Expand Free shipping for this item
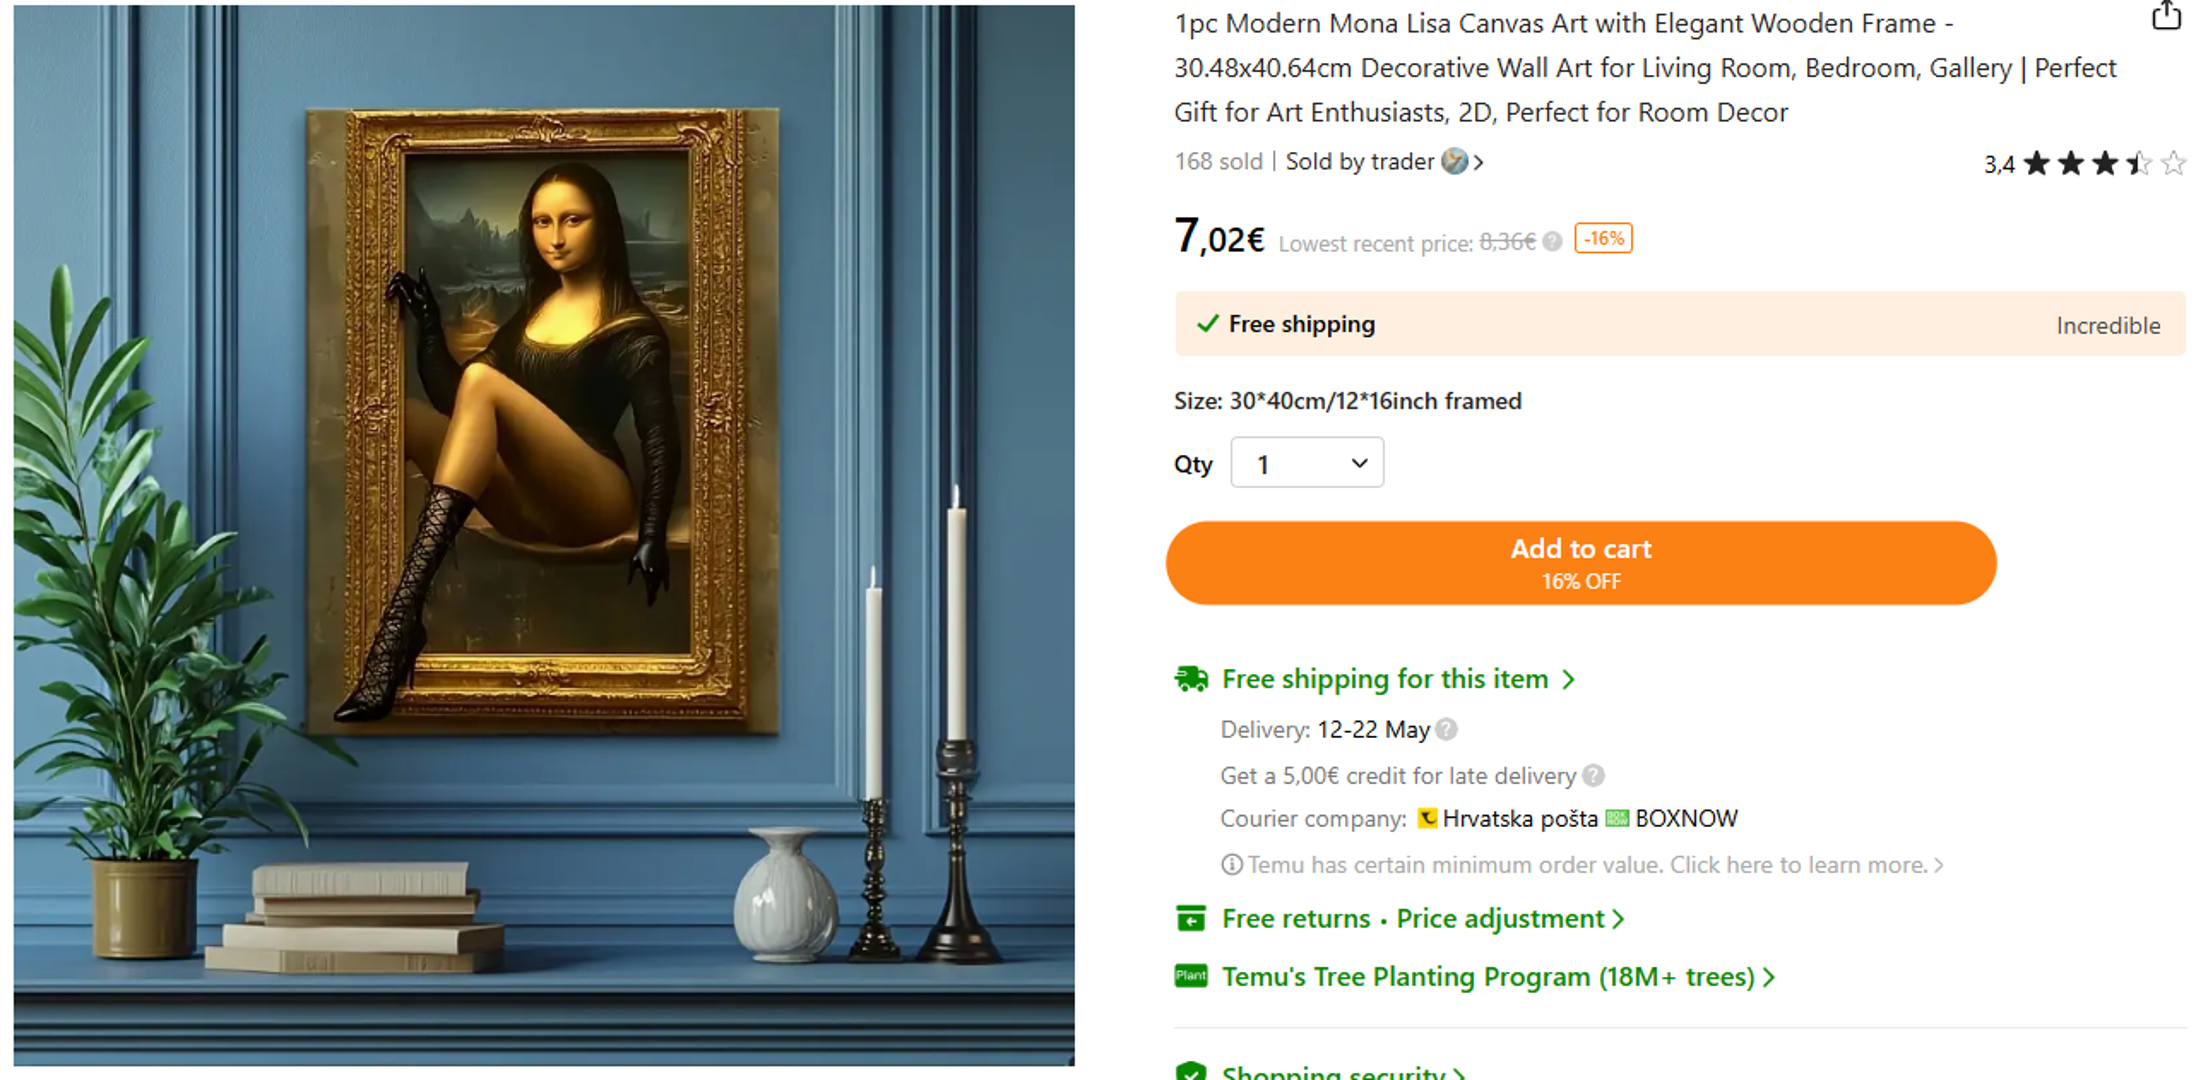Screen dimensions: 2196x1080 point(1398,679)
